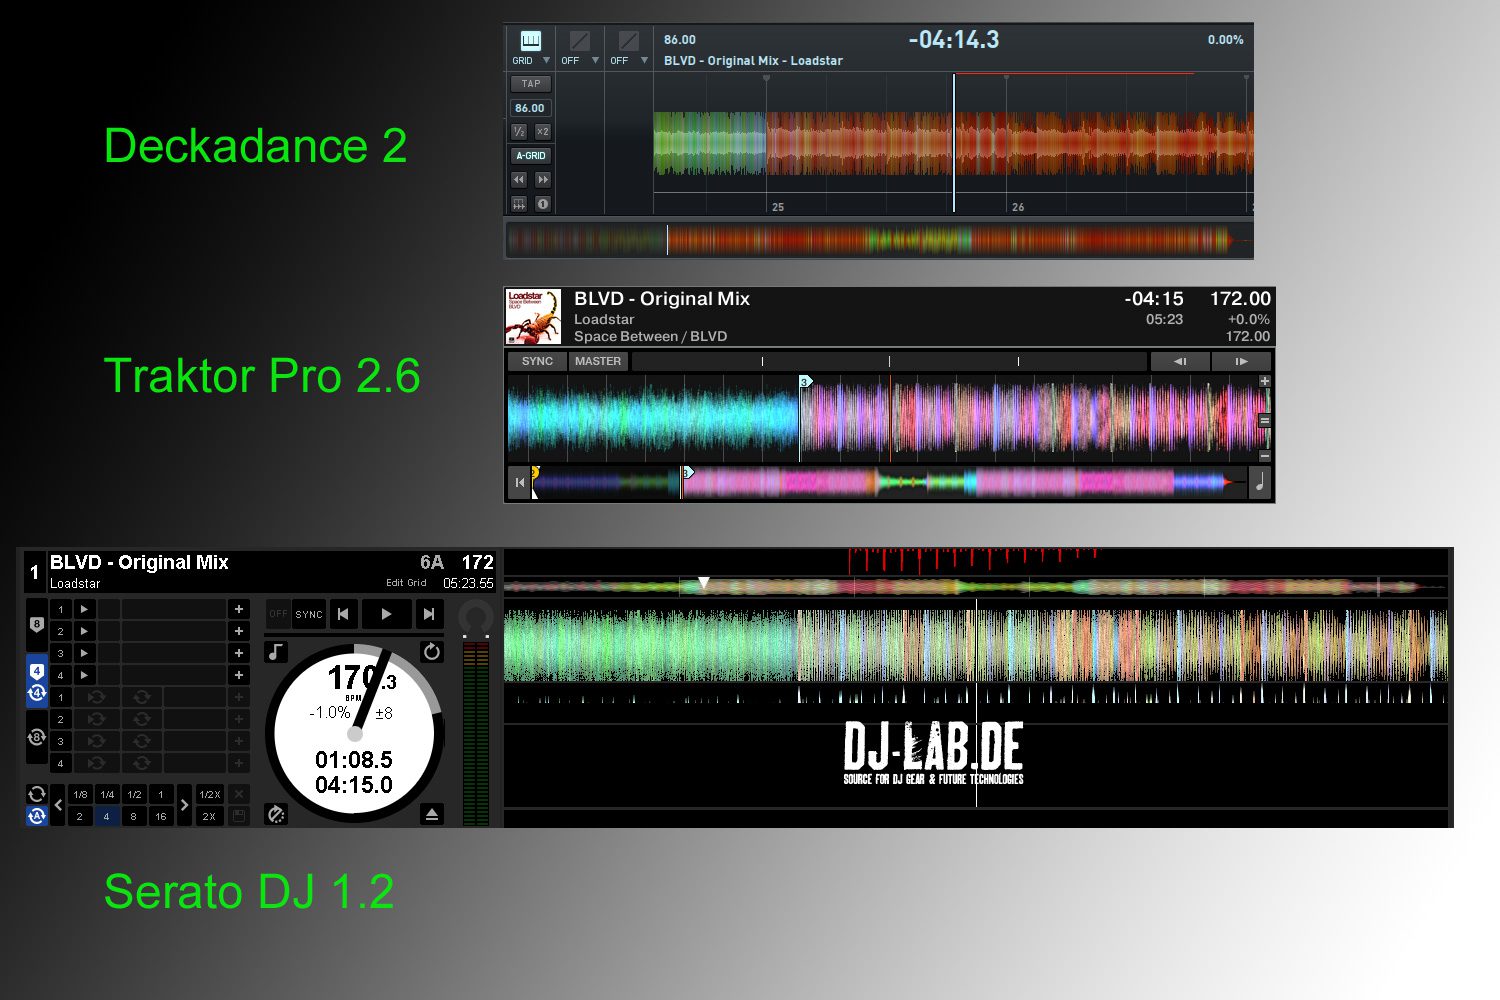Expand the first OFF dropdown in Deckadance
Image resolution: width=1500 pixels, height=1000 pixels.
[595, 61]
